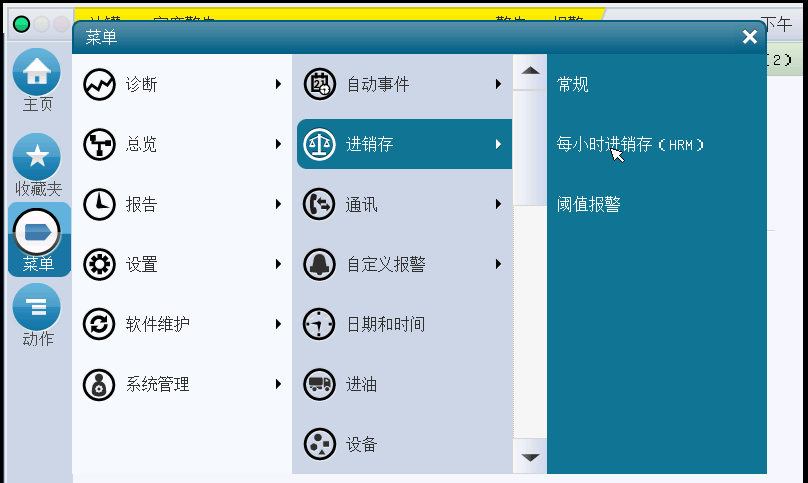
Task: Click the 软件维护 refresh icon
Action: (100, 324)
